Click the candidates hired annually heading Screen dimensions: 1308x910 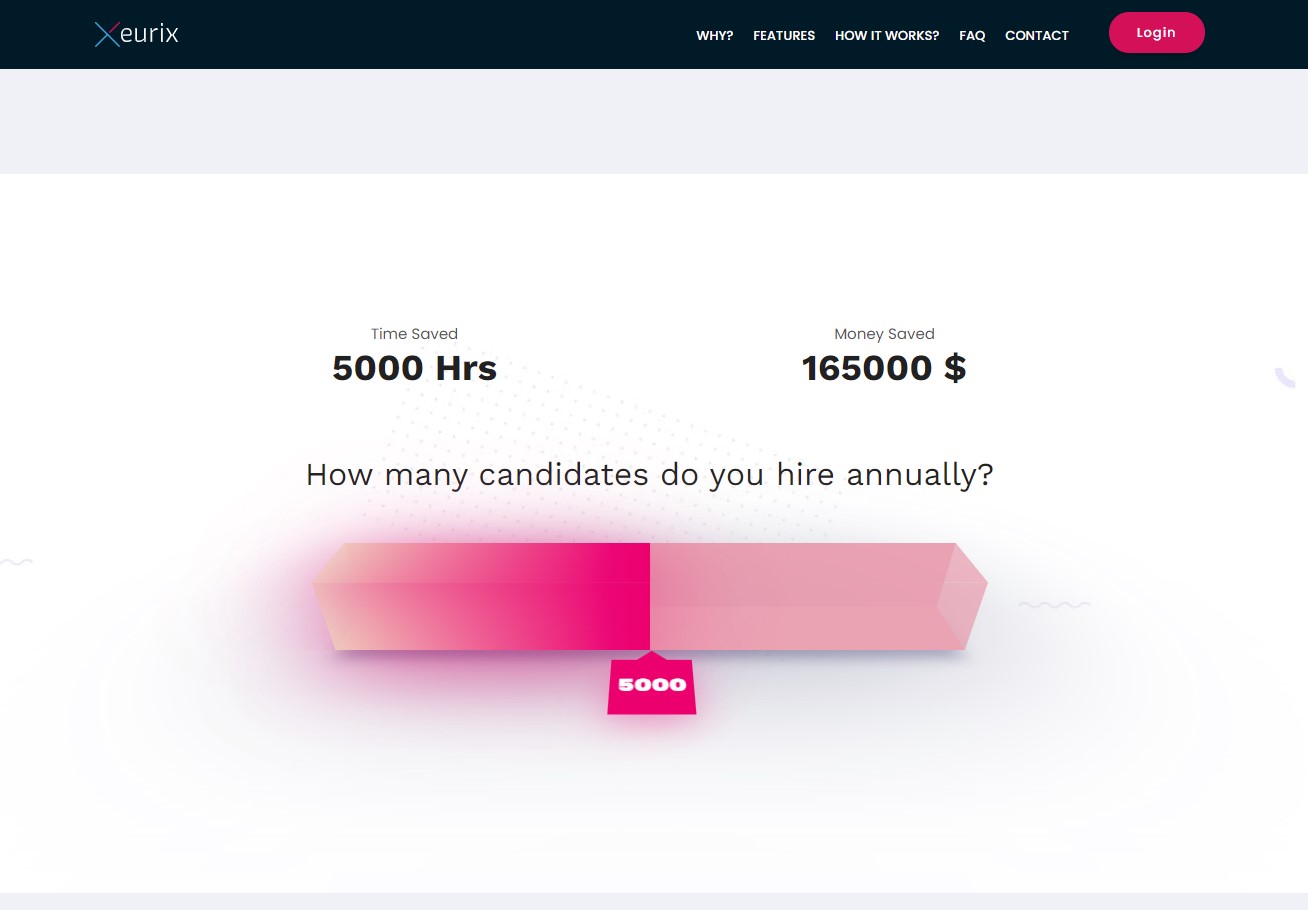click(650, 474)
